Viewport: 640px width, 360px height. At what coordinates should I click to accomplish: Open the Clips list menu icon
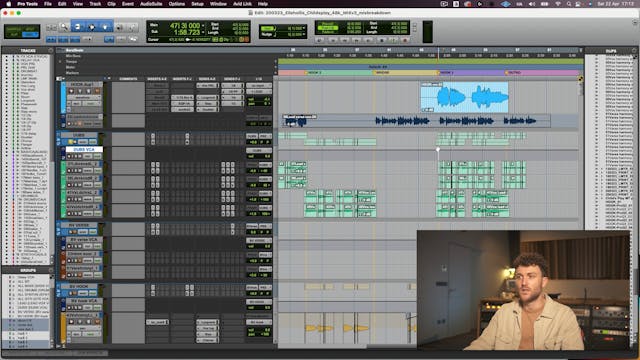[634, 51]
